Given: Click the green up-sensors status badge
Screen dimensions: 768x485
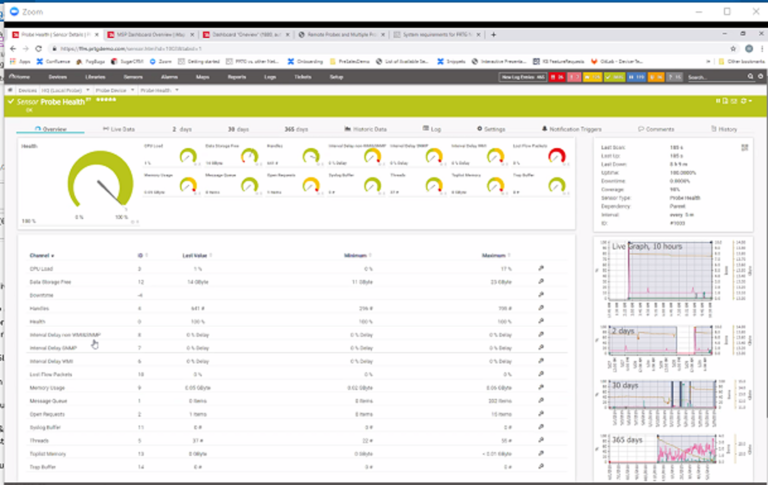Looking at the screenshot, I should click(614, 77).
